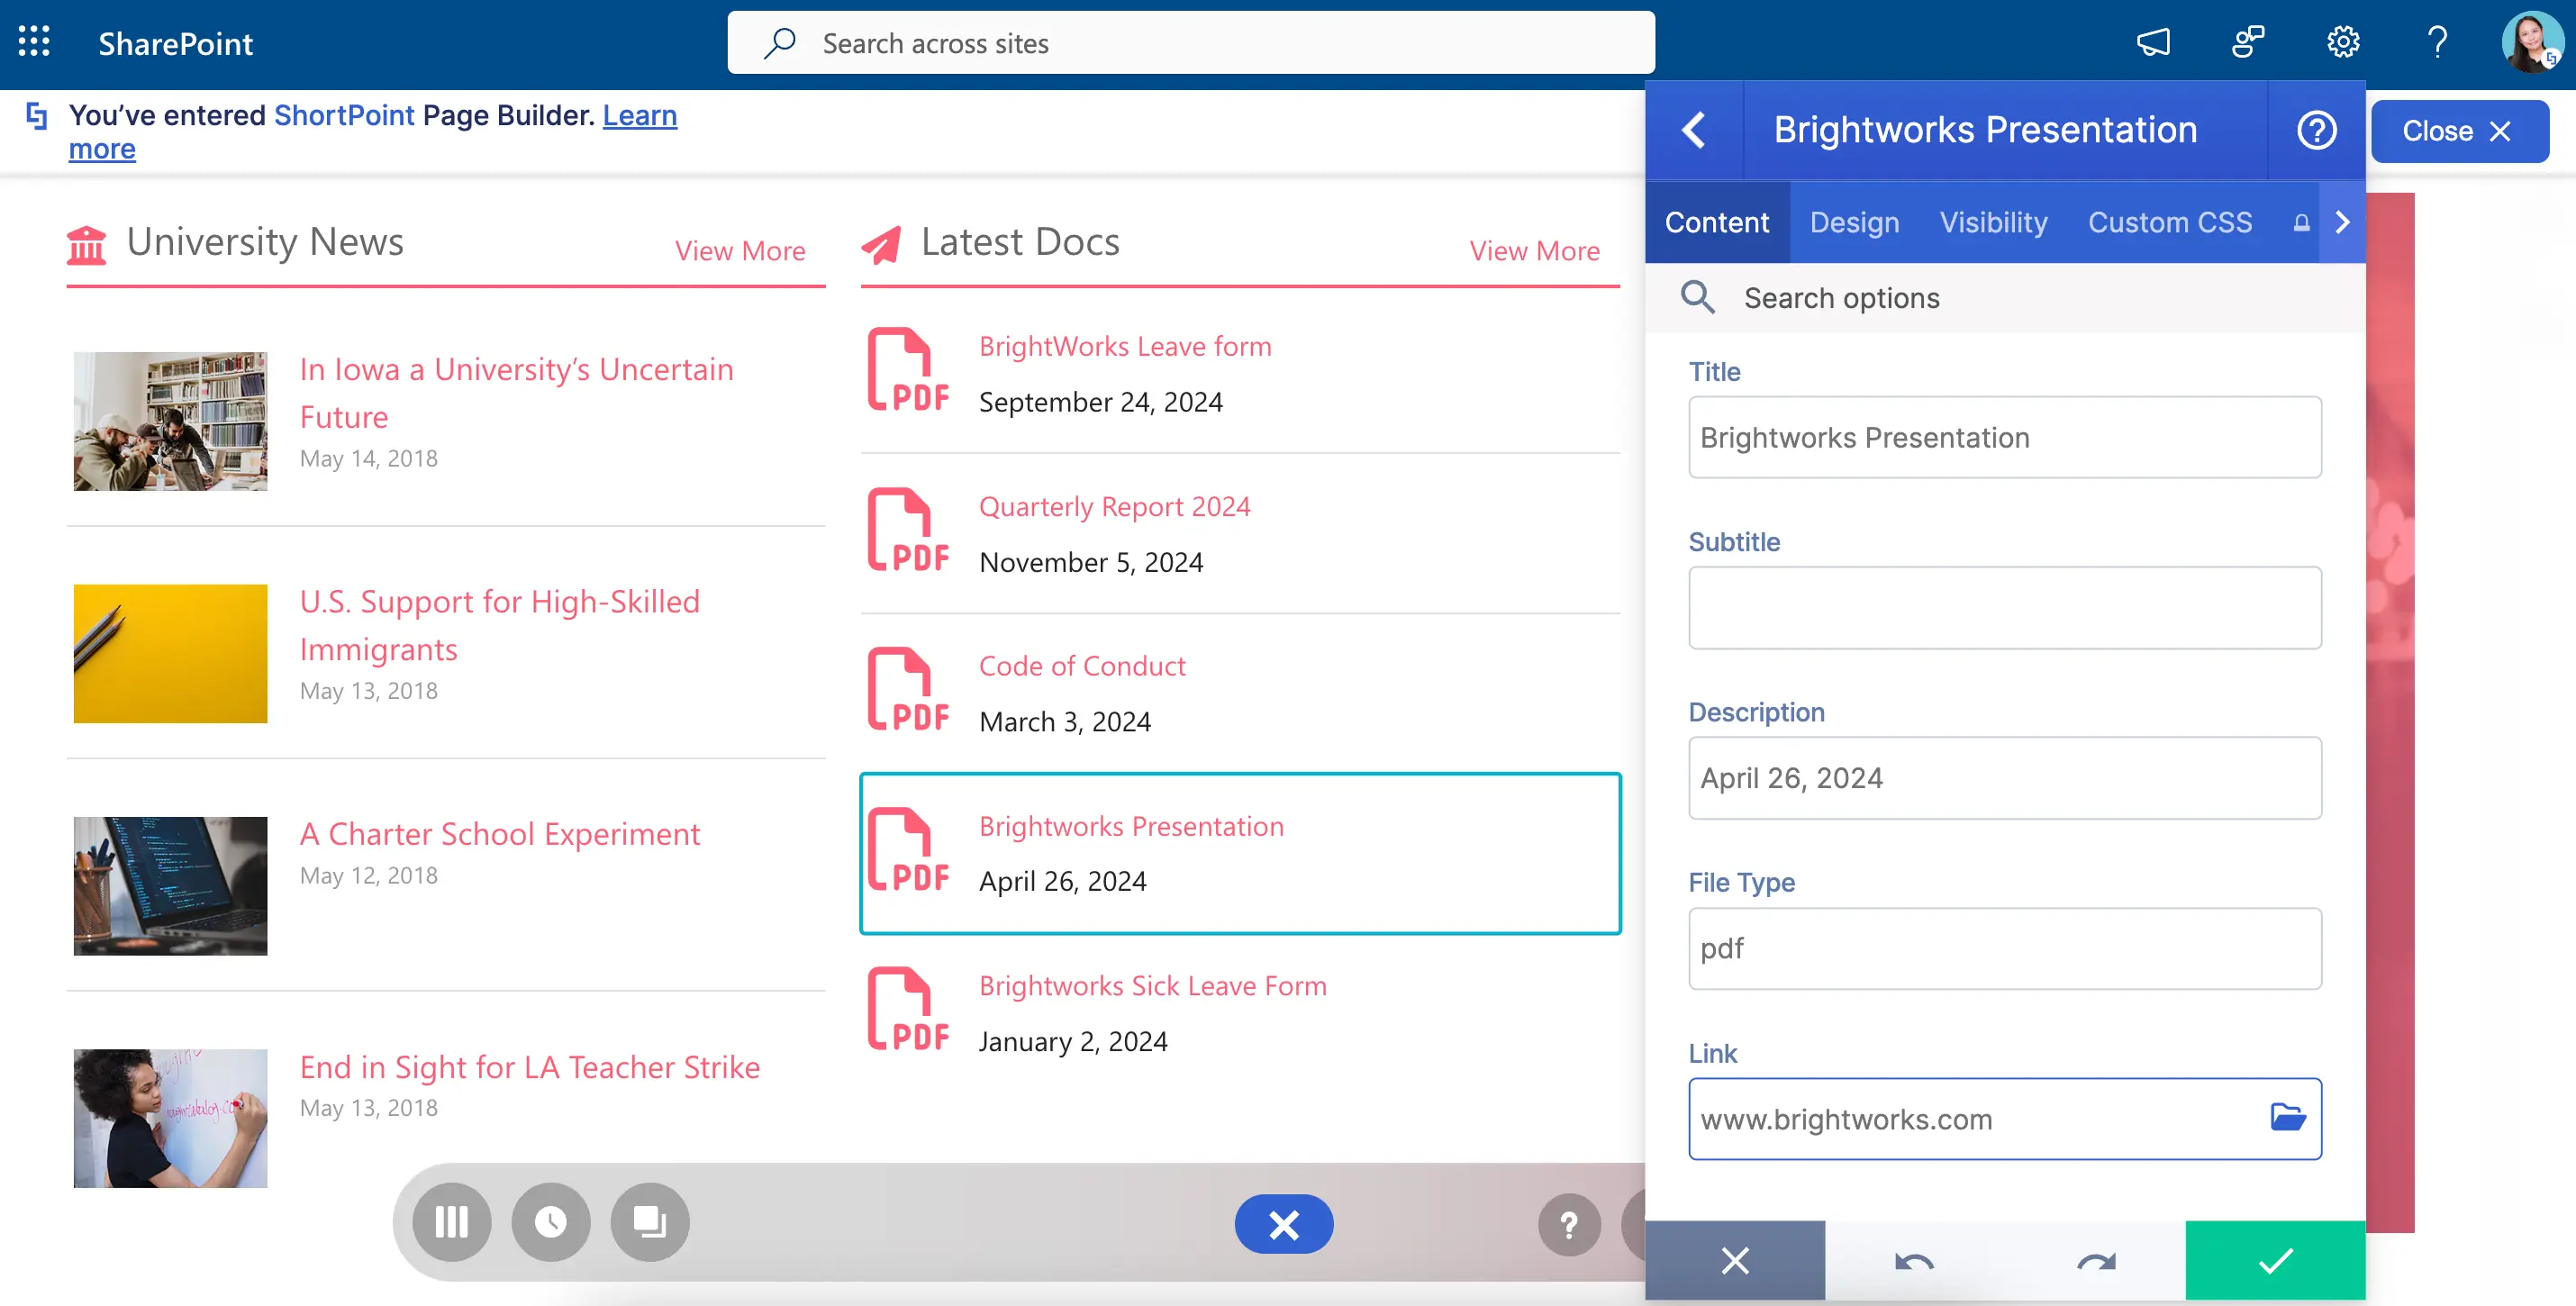Click the blue X button in the bottom toolbar
The width and height of the screenshot is (2576, 1306).
point(1284,1224)
